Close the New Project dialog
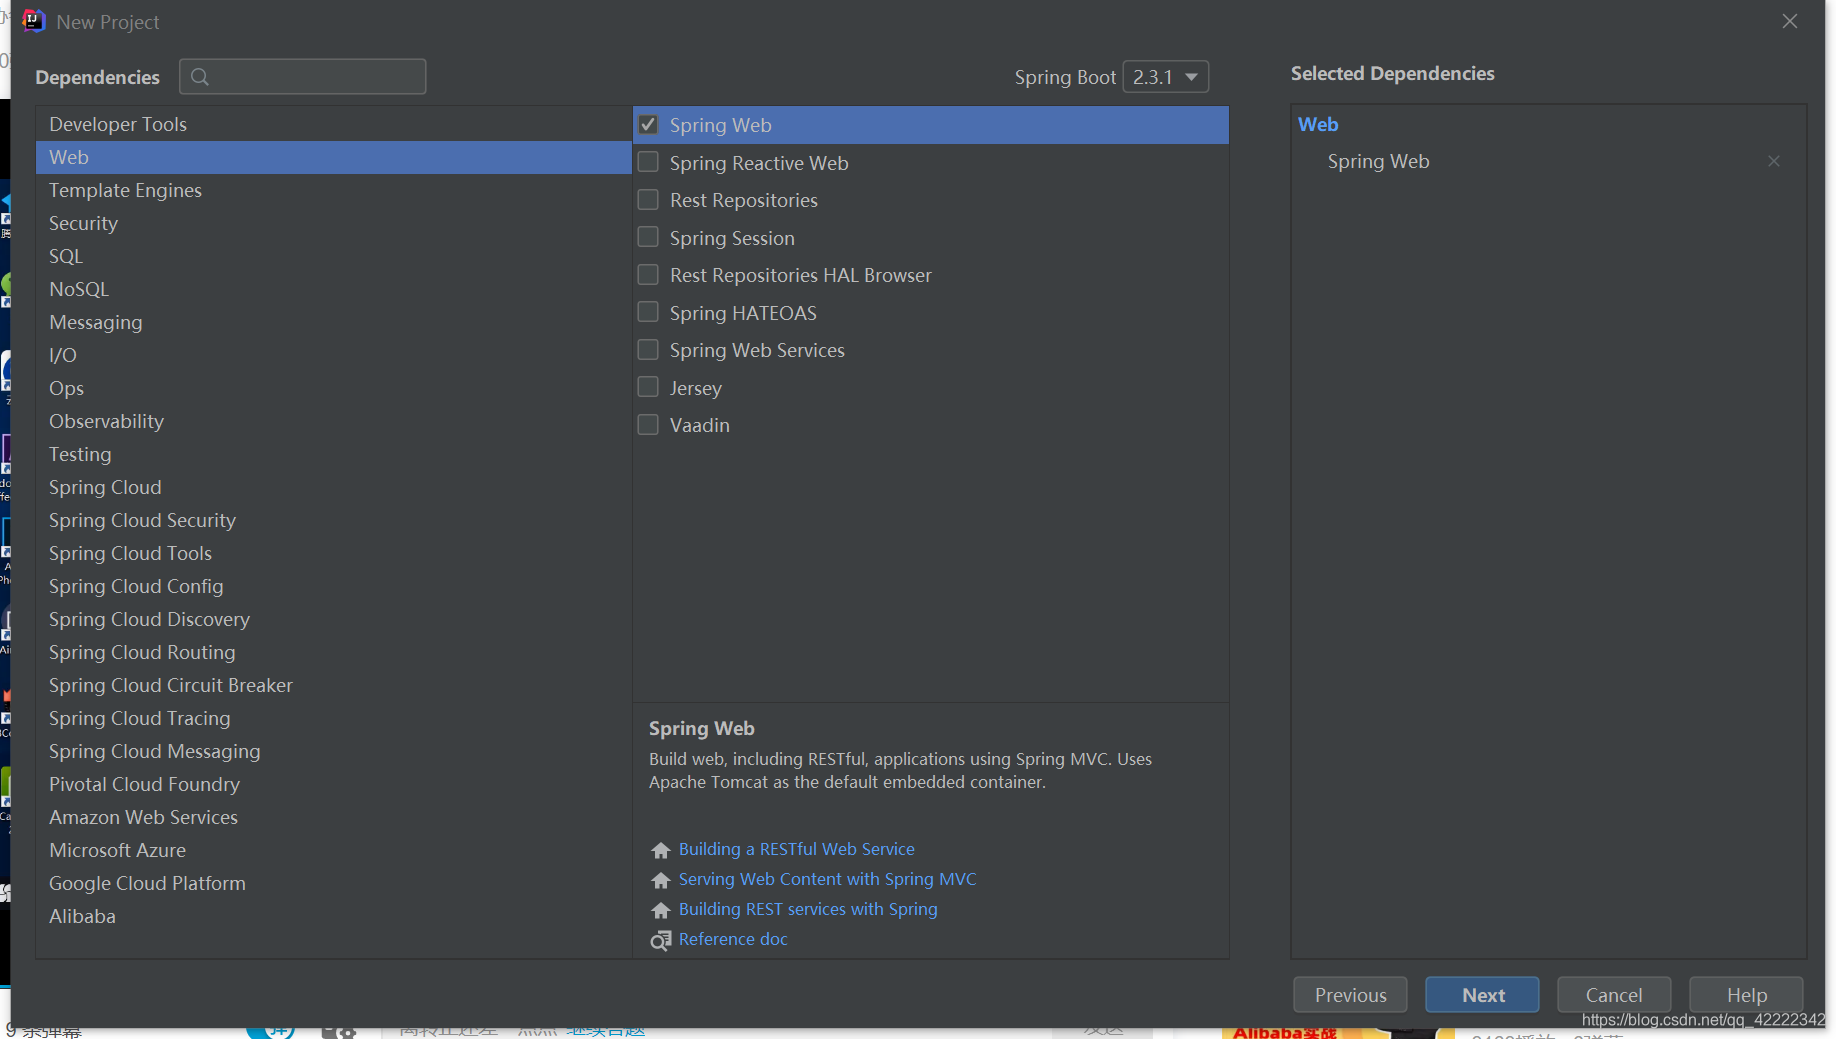The height and width of the screenshot is (1039, 1836). (1789, 21)
